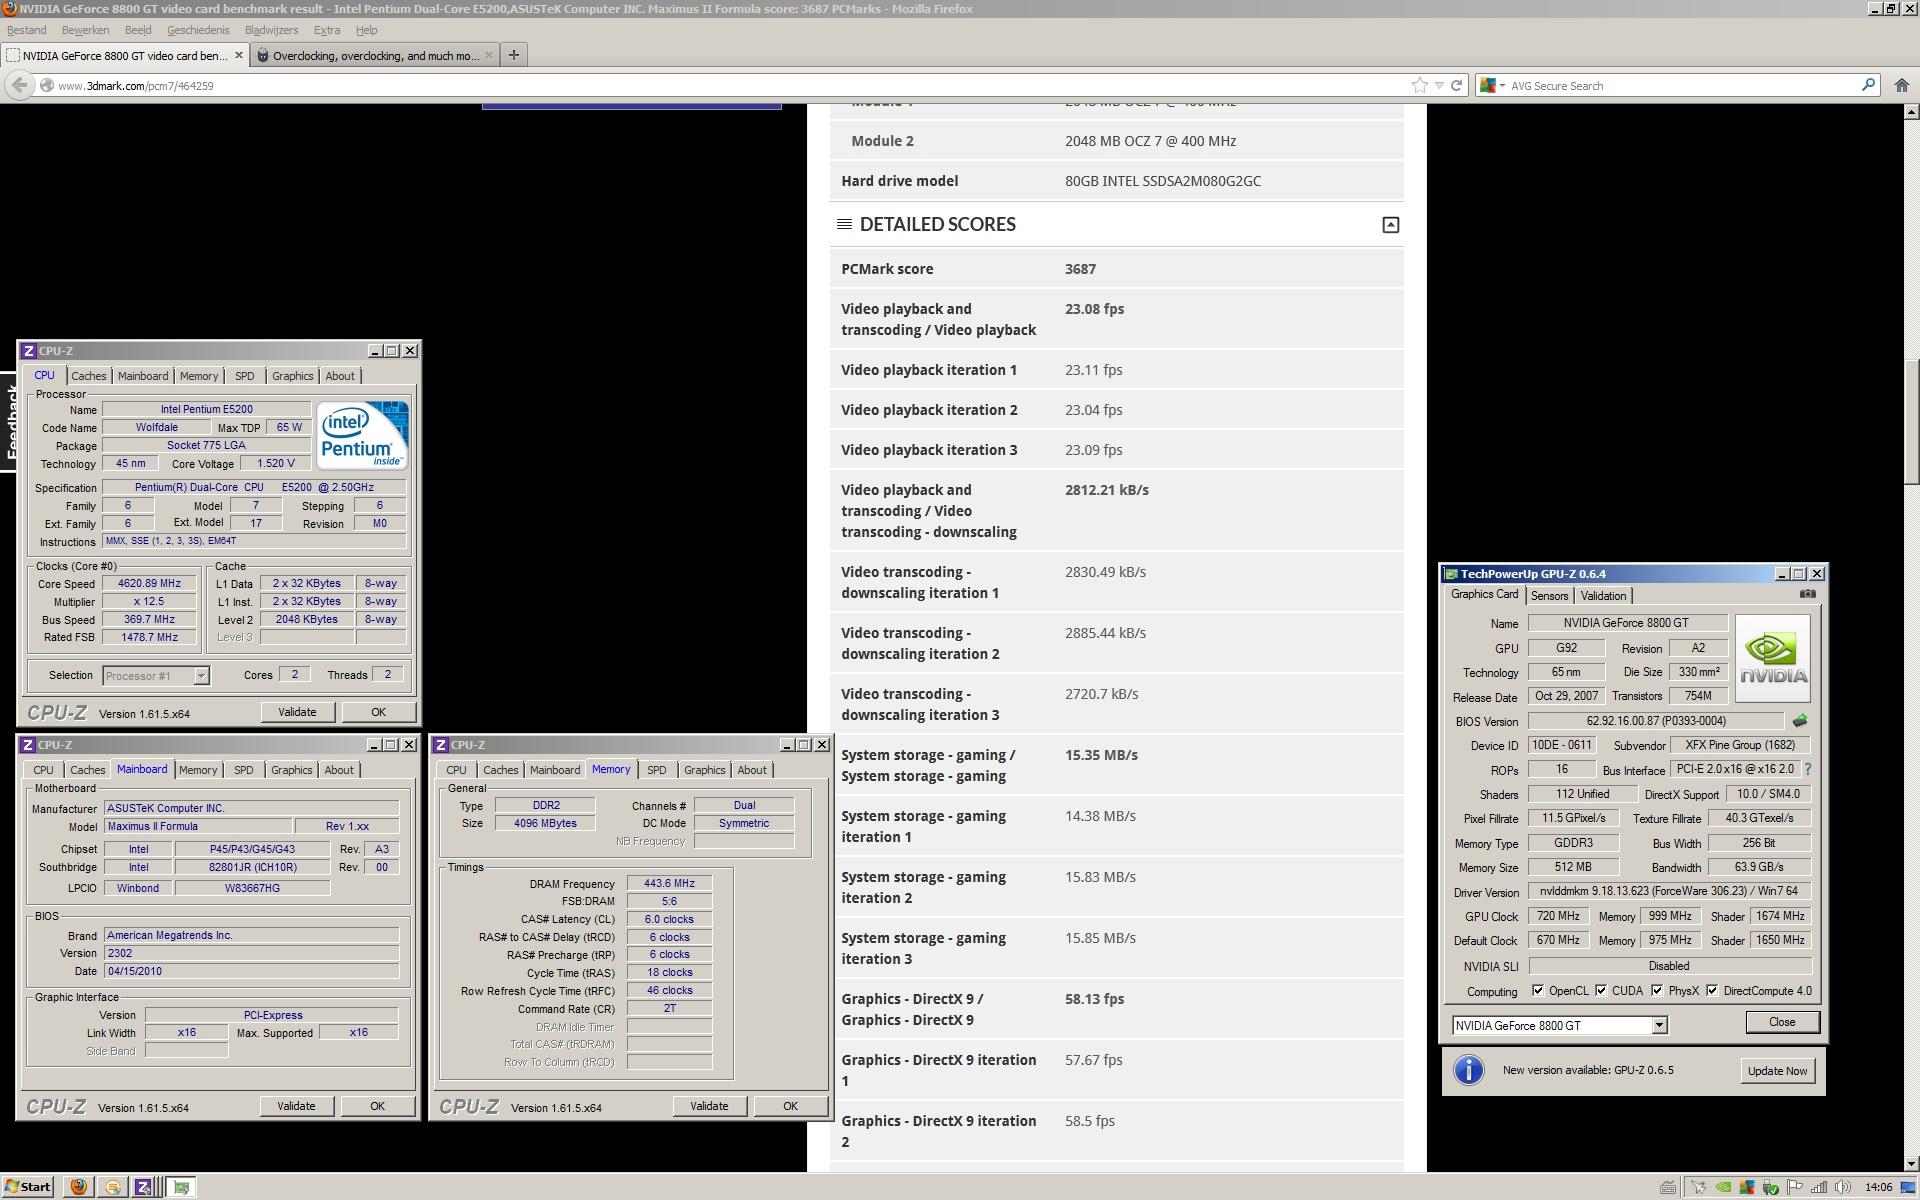Click the on-screen keyboard tray icon
Image resolution: width=1920 pixels, height=1200 pixels.
click(x=1668, y=1187)
